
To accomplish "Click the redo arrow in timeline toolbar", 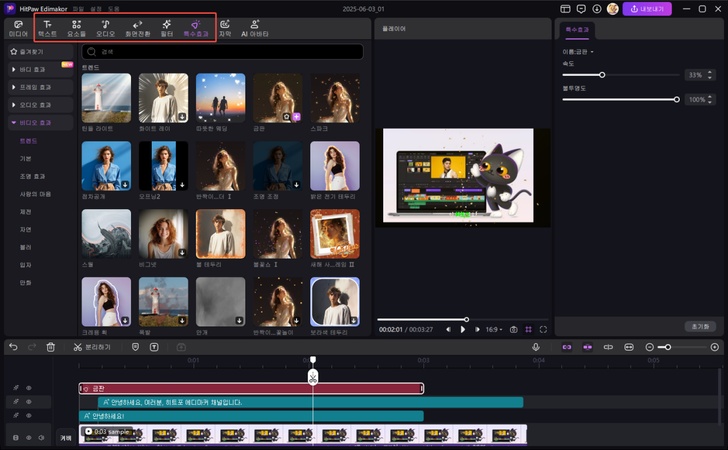I will 32,347.
